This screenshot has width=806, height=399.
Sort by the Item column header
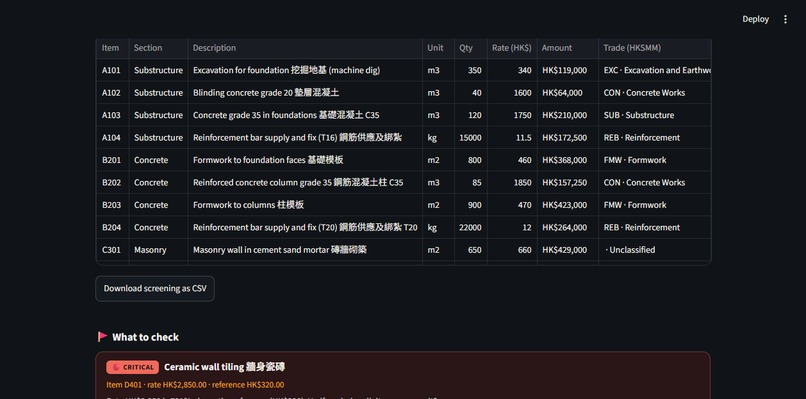tap(112, 48)
